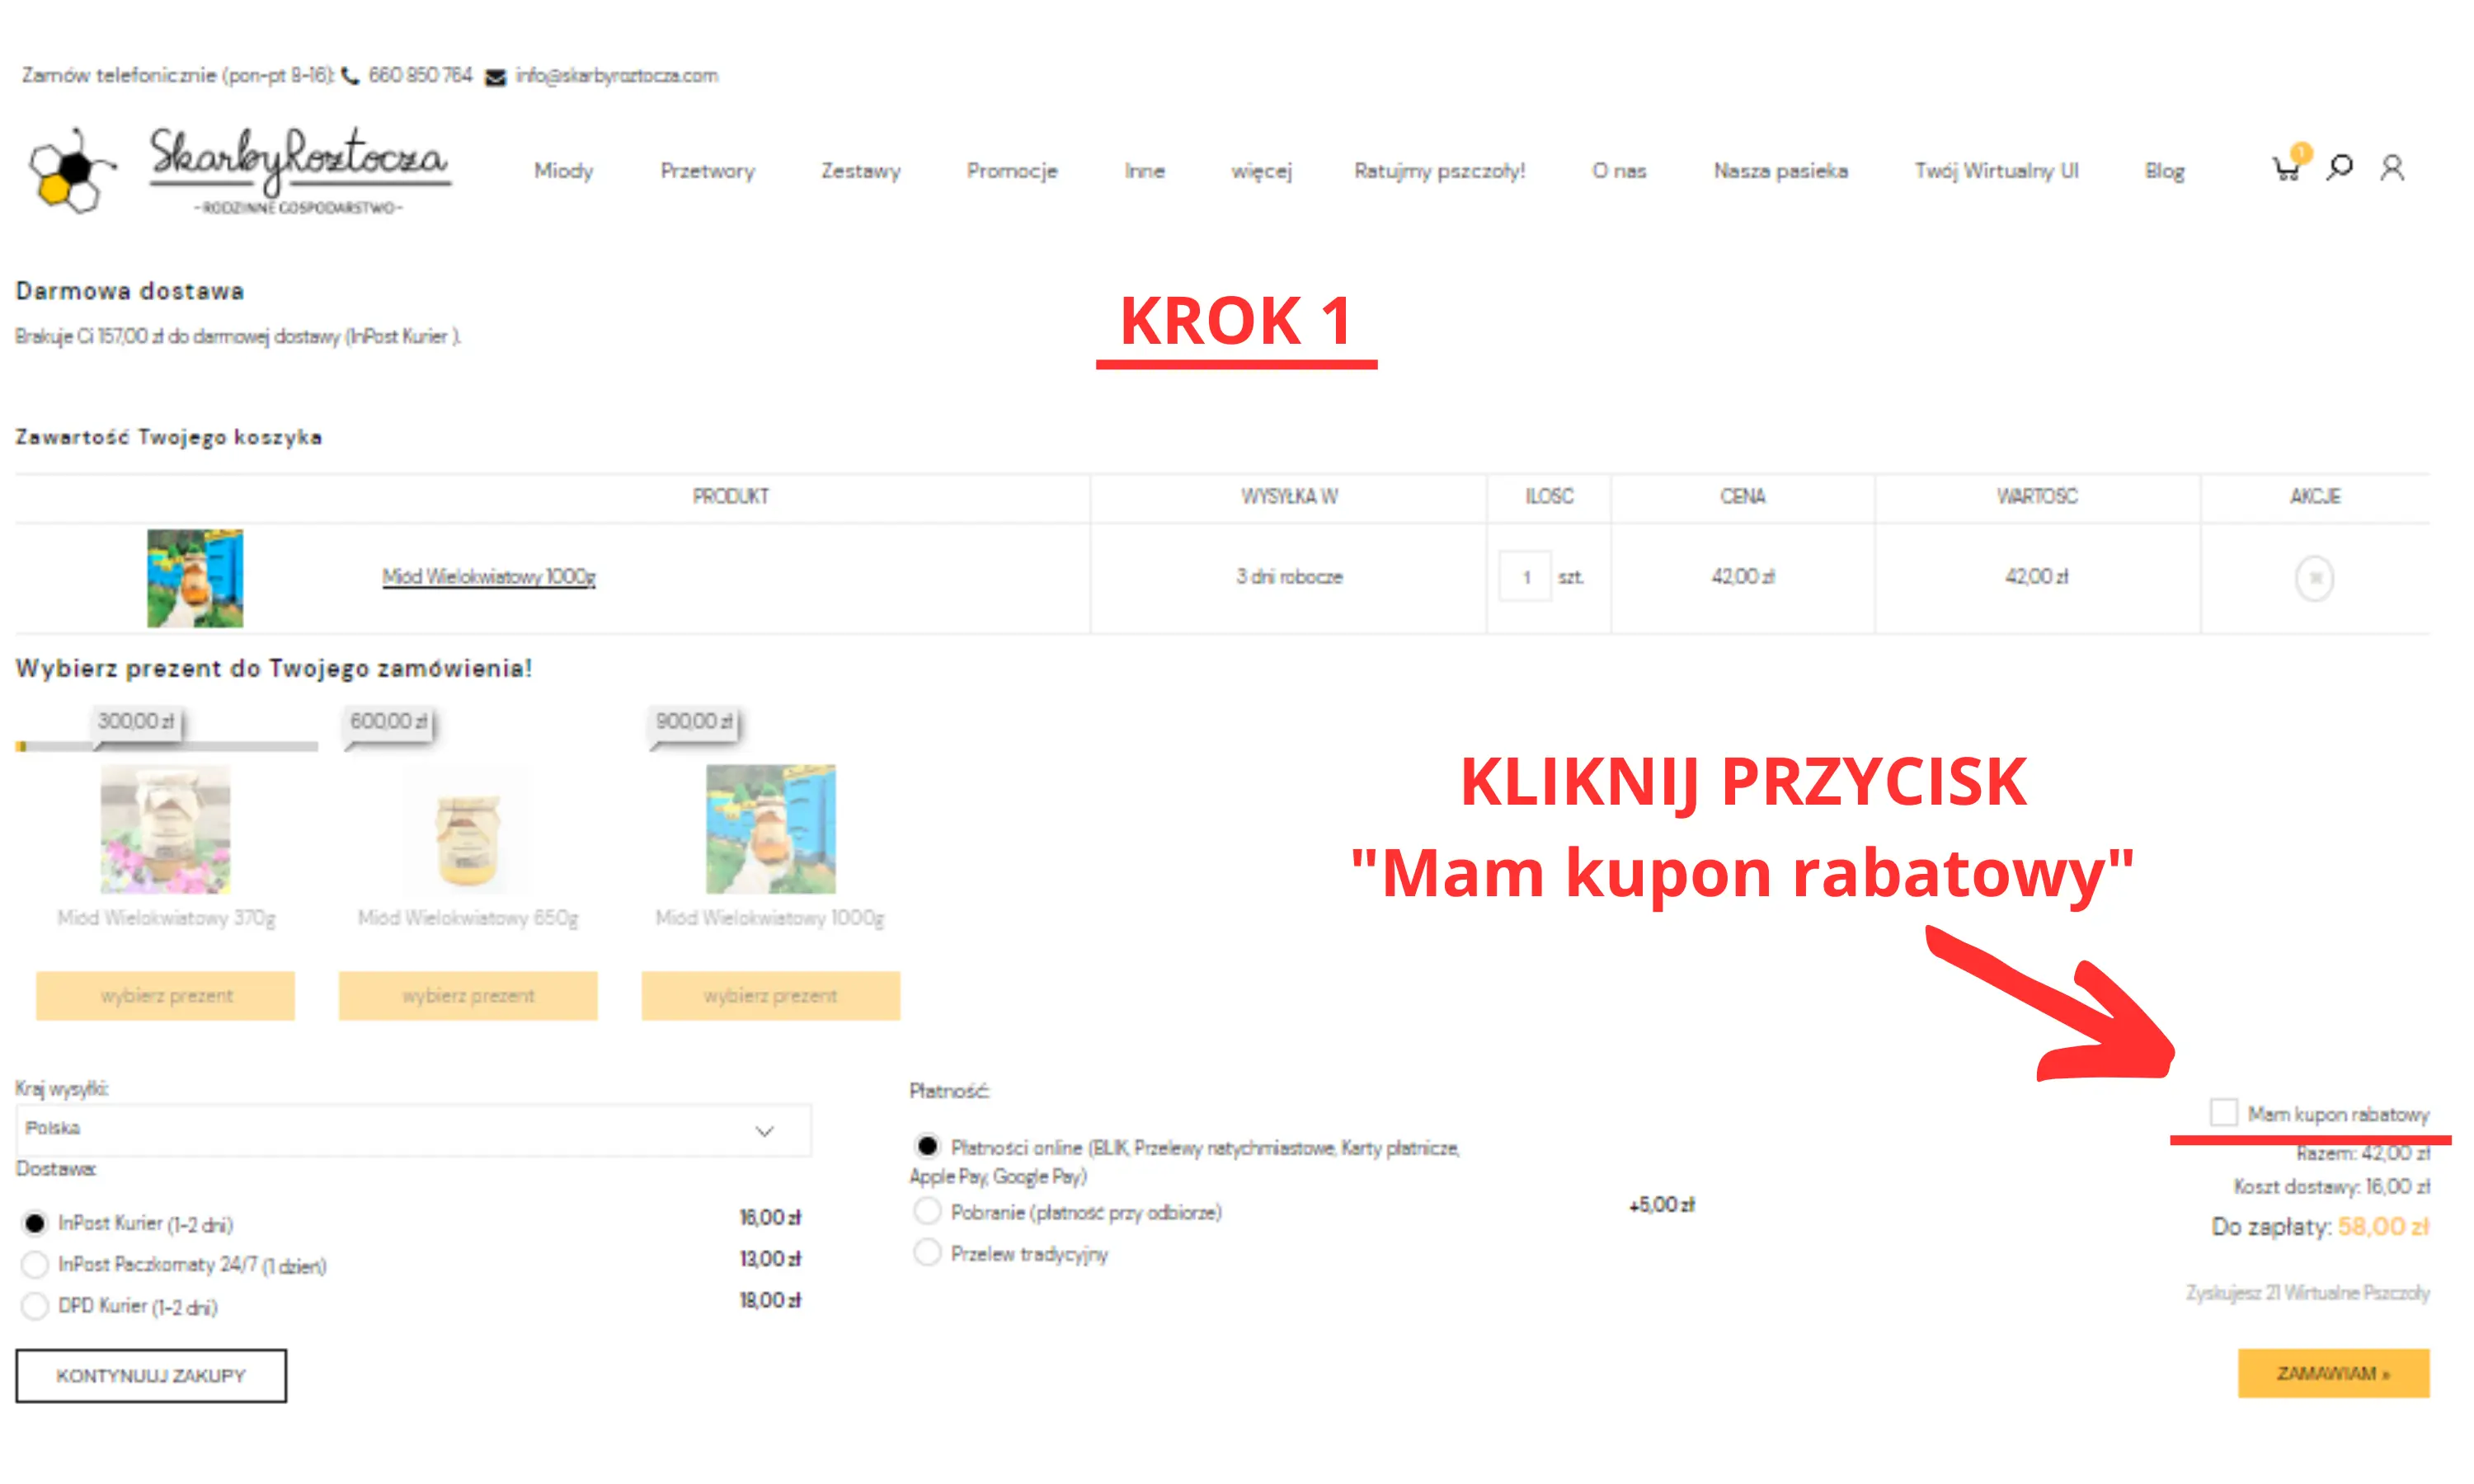2474x1484 pixels.
Task: Click the phone icon in top bar
Action: tap(351, 76)
